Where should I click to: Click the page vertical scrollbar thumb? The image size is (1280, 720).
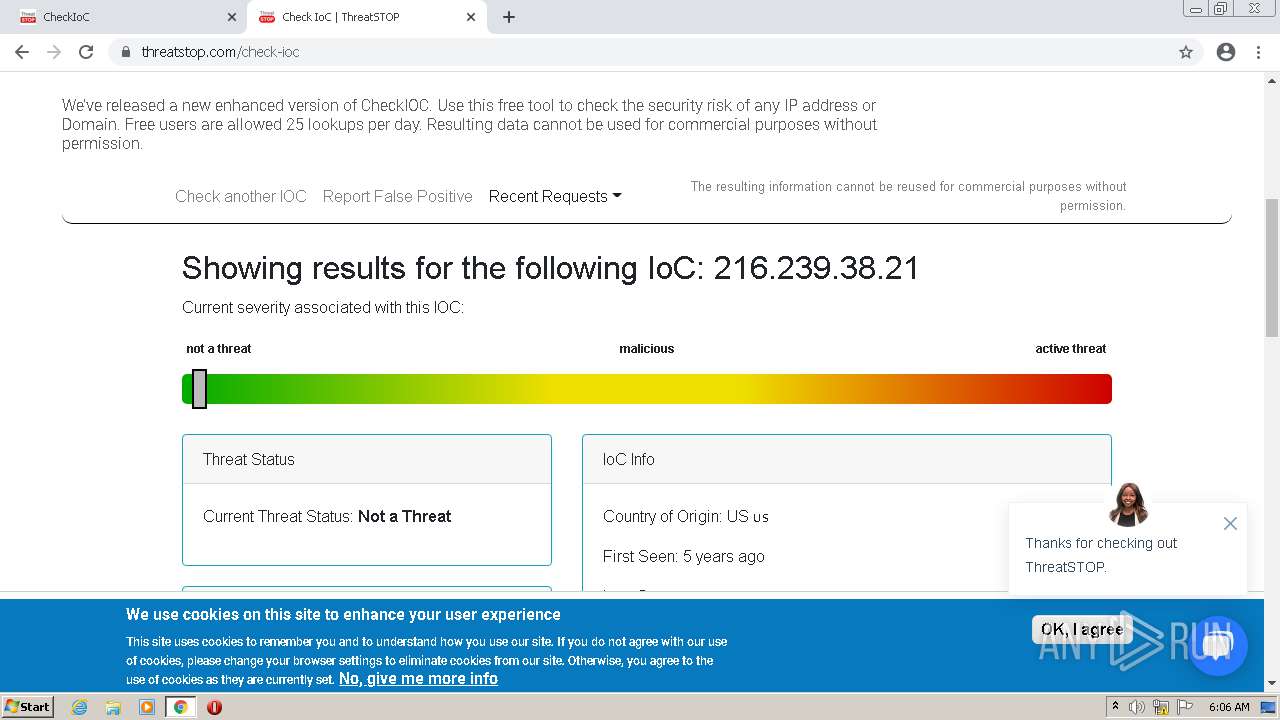coord(1272,267)
